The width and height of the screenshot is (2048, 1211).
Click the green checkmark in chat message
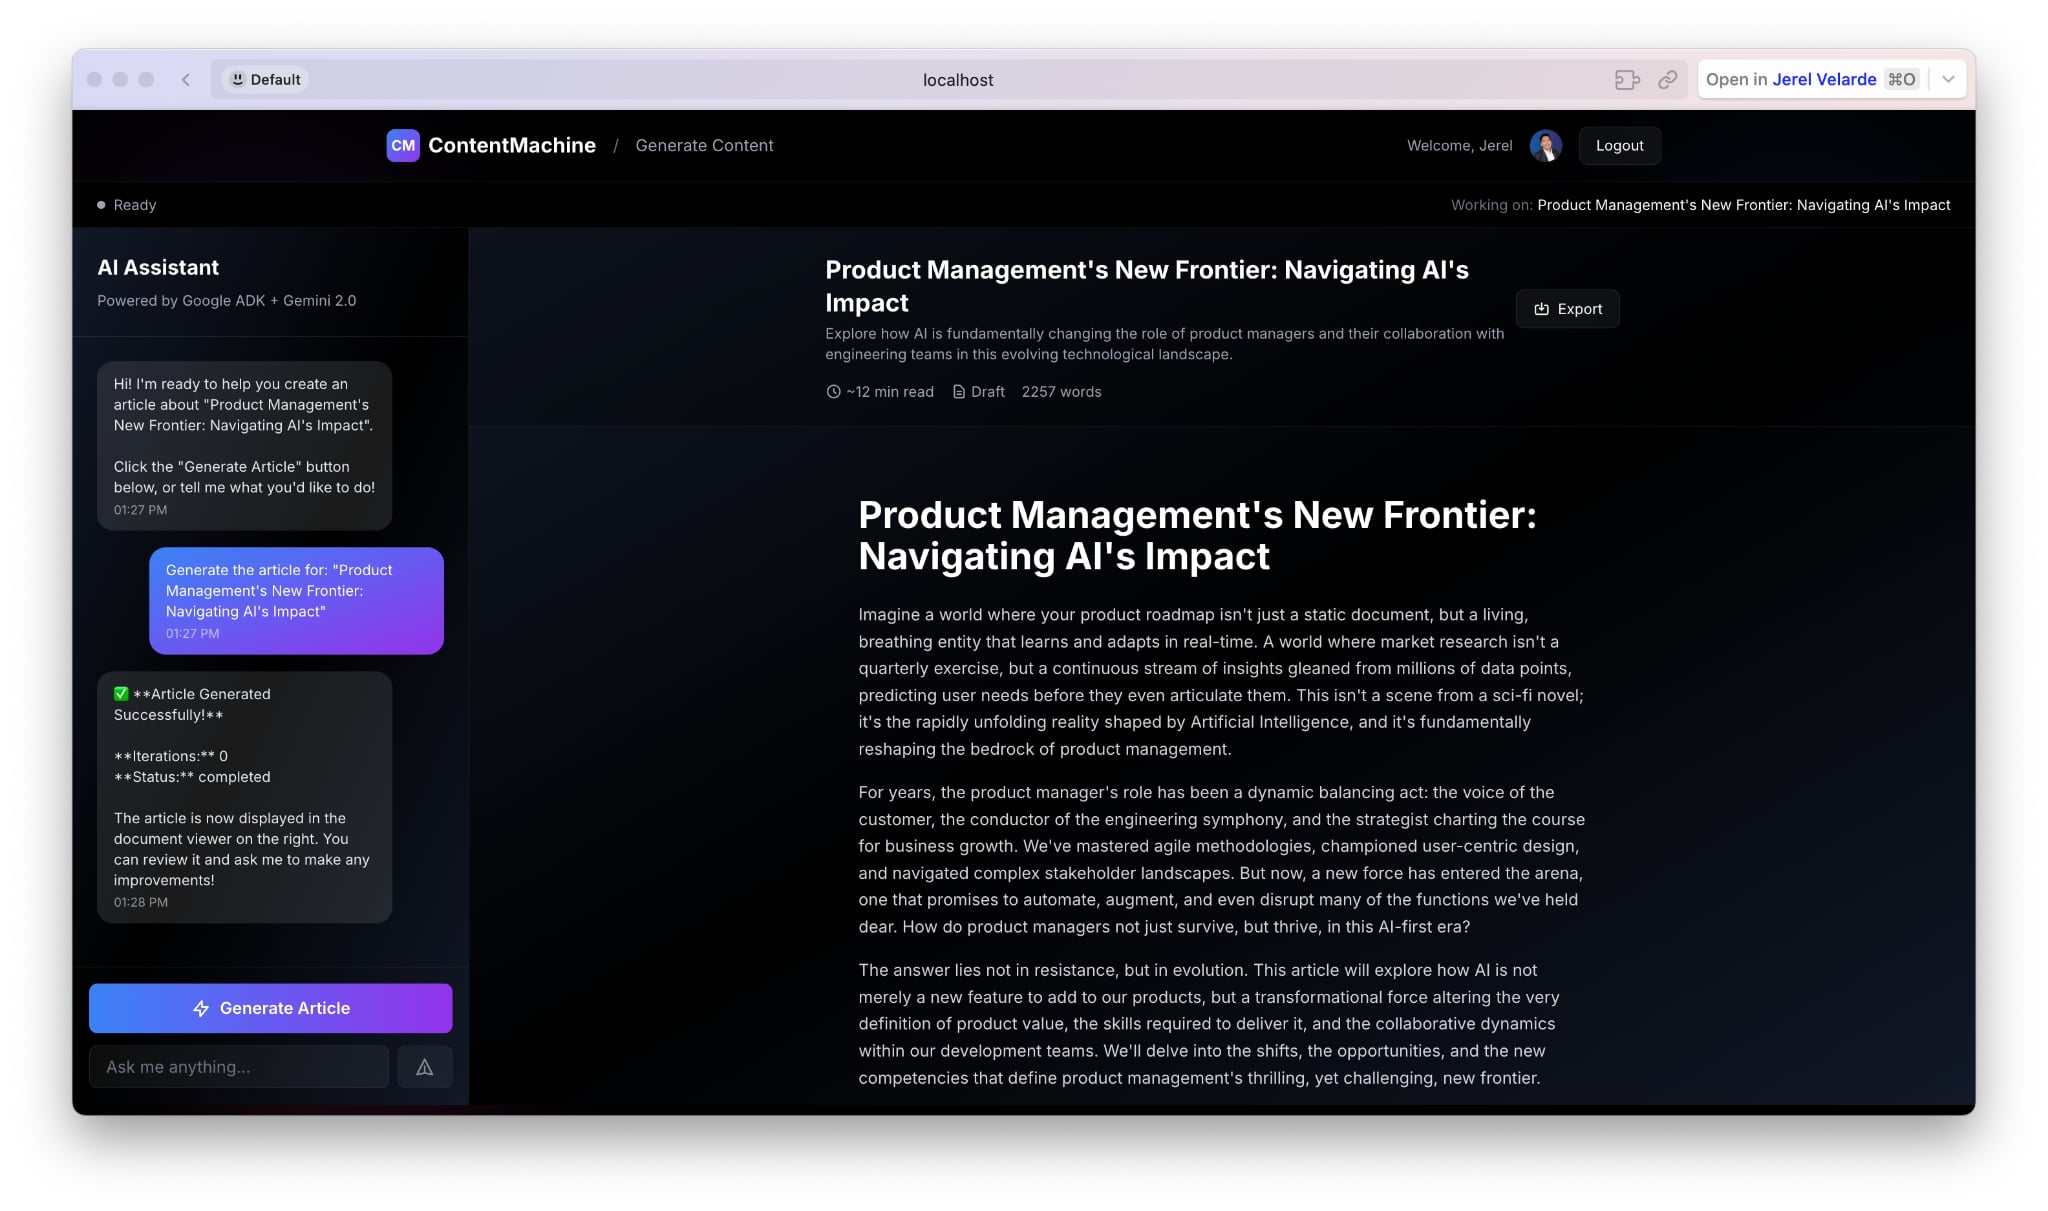(121, 694)
